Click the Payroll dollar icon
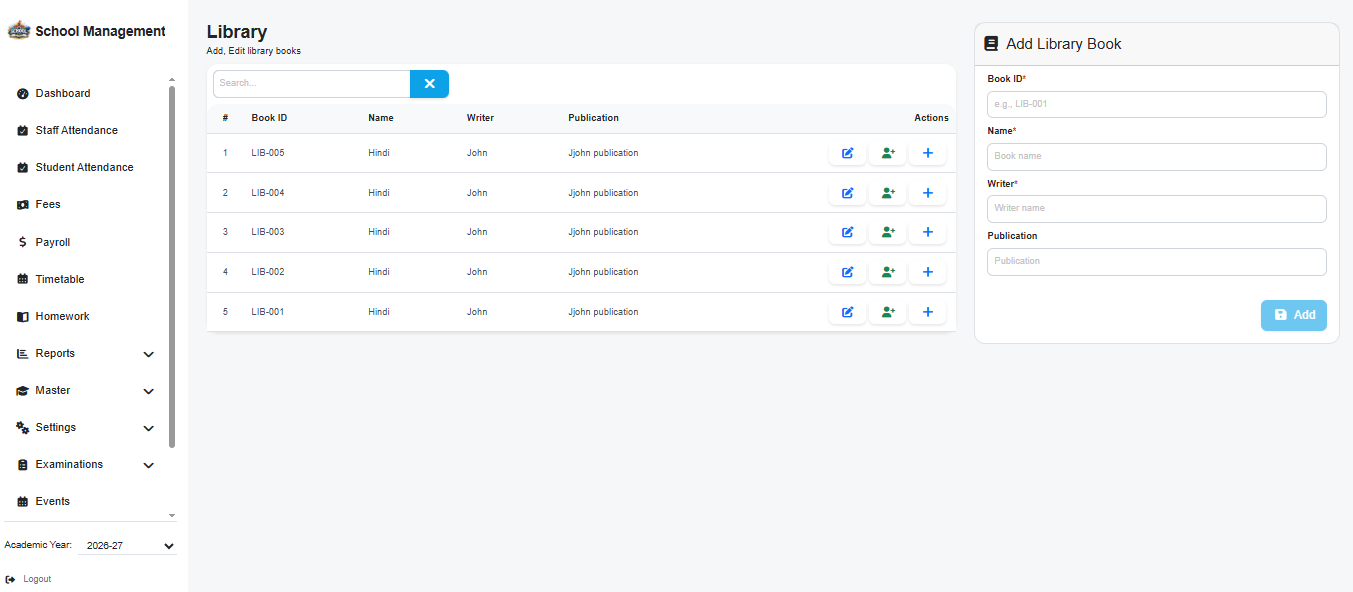The image size is (1353, 592). click(23, 242)
